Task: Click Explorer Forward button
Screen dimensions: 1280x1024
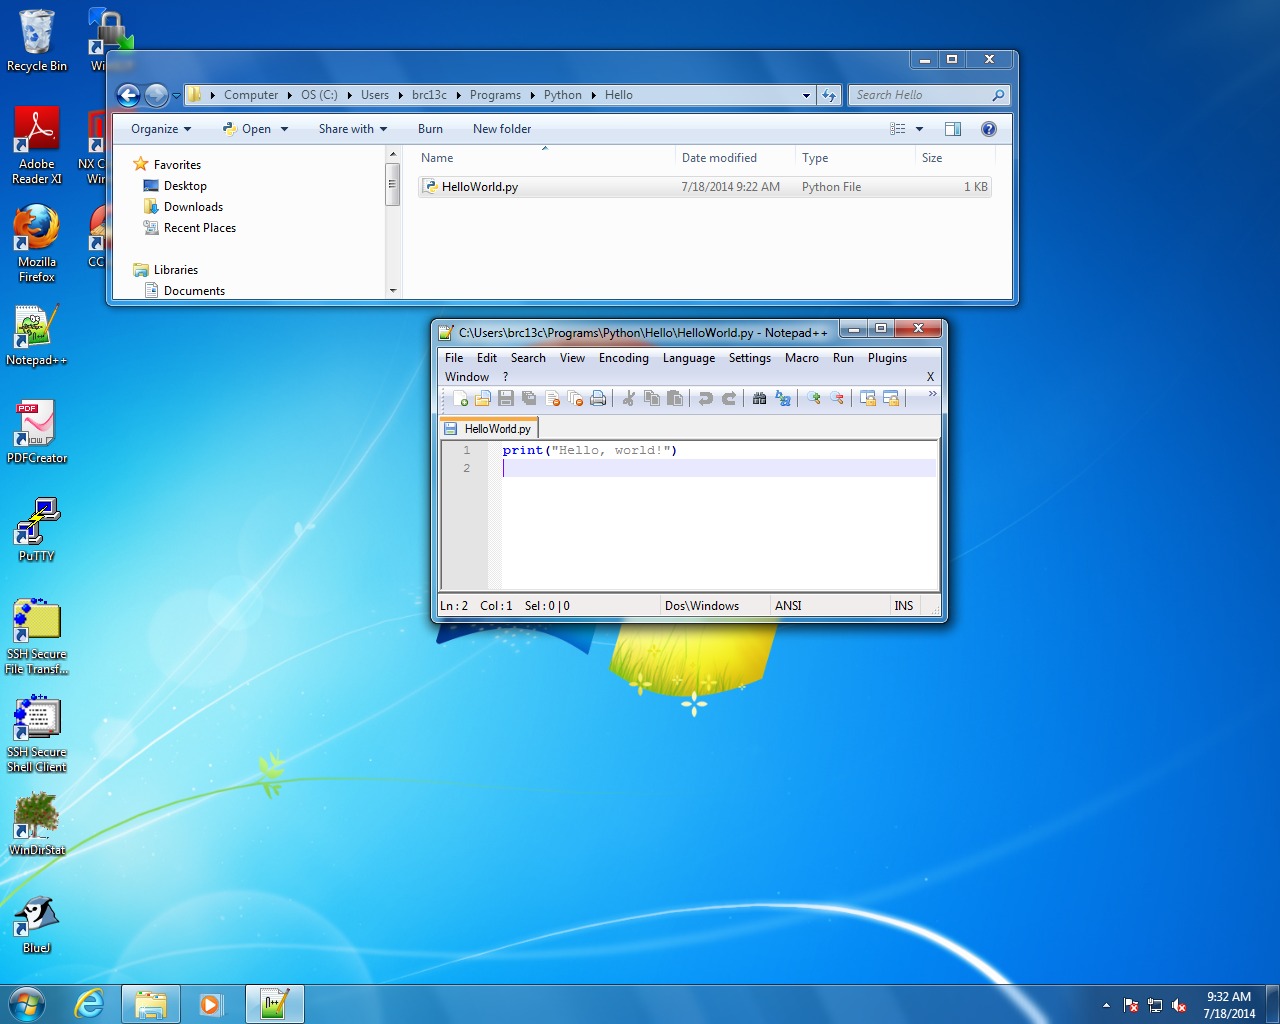Action: point(156,95)
